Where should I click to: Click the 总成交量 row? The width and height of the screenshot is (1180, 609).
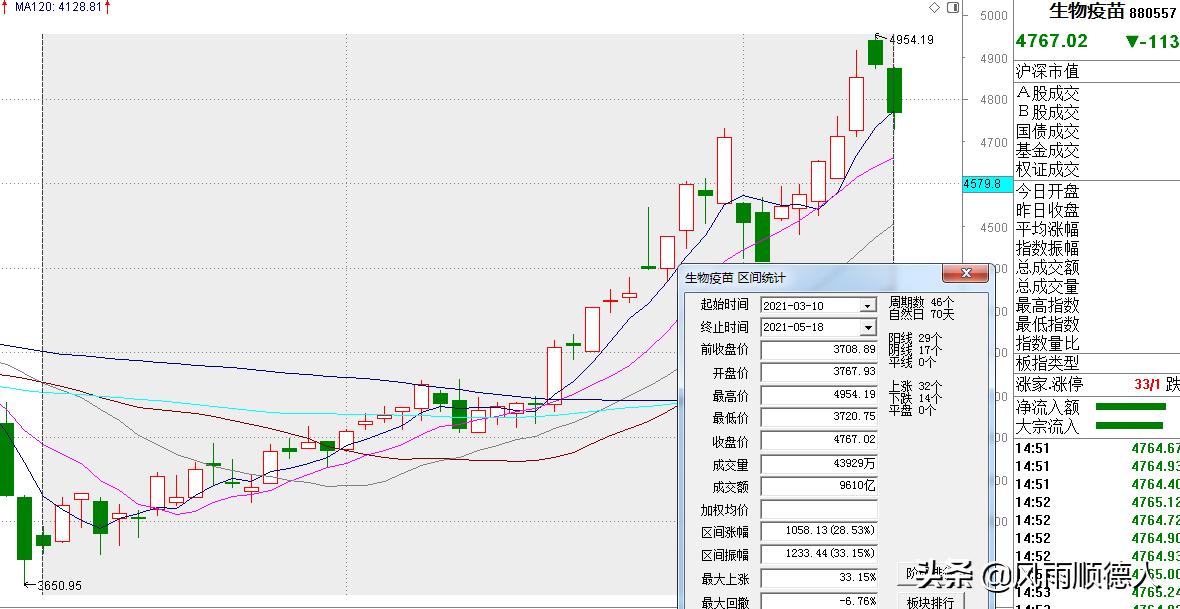[x=1097, y=286]
